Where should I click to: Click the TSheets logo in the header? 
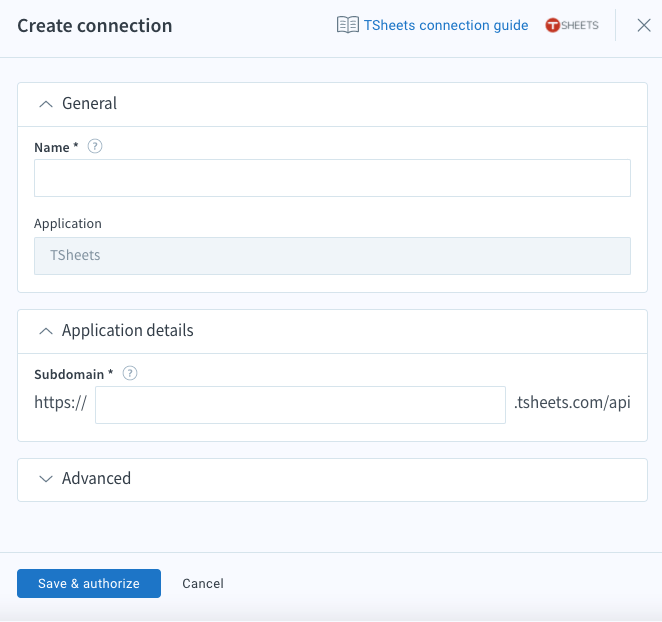point(572,25)
